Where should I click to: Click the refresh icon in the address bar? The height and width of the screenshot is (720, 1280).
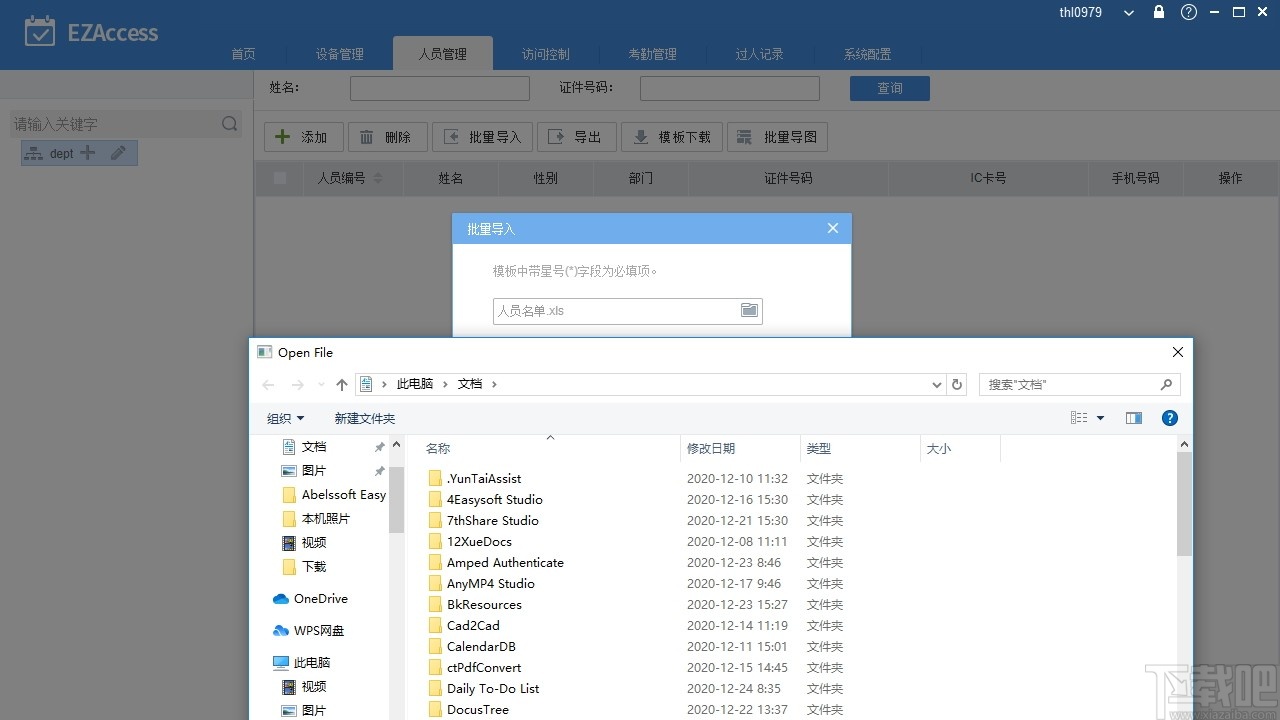click(956, 384)
